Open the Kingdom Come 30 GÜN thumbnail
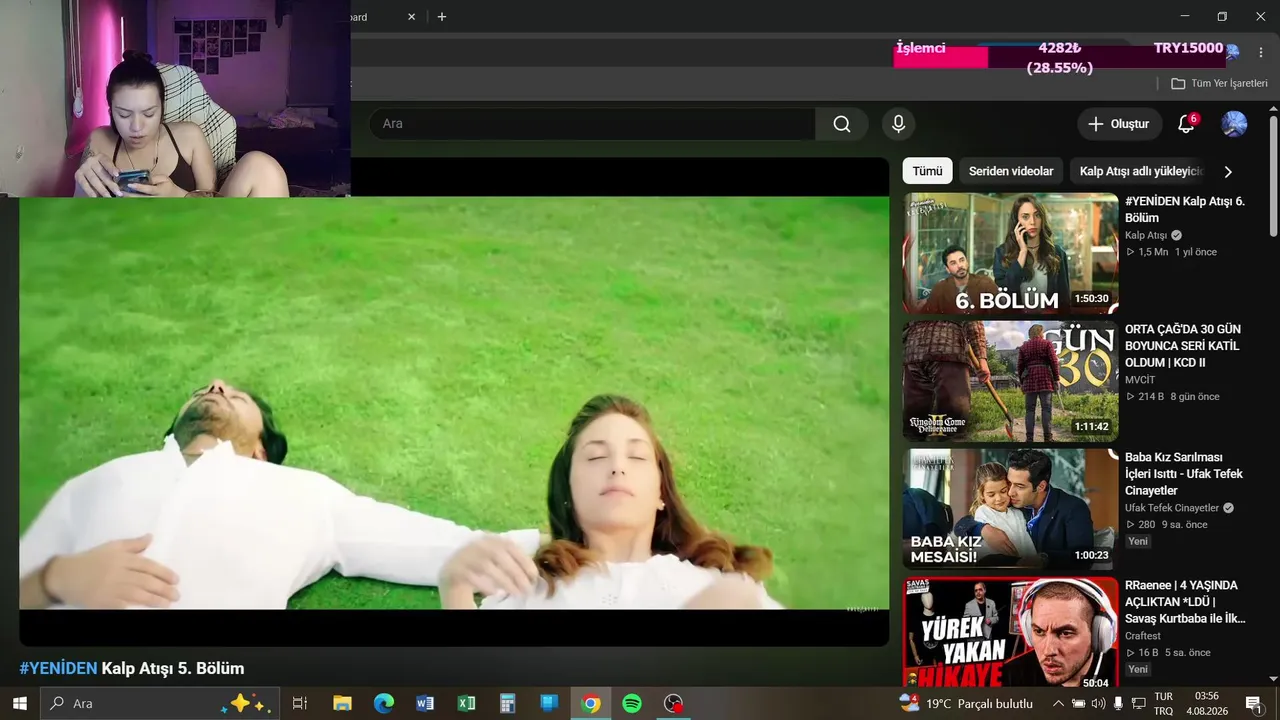The width and height of the screenshot is (1280, 720). tap(1010, 381)
